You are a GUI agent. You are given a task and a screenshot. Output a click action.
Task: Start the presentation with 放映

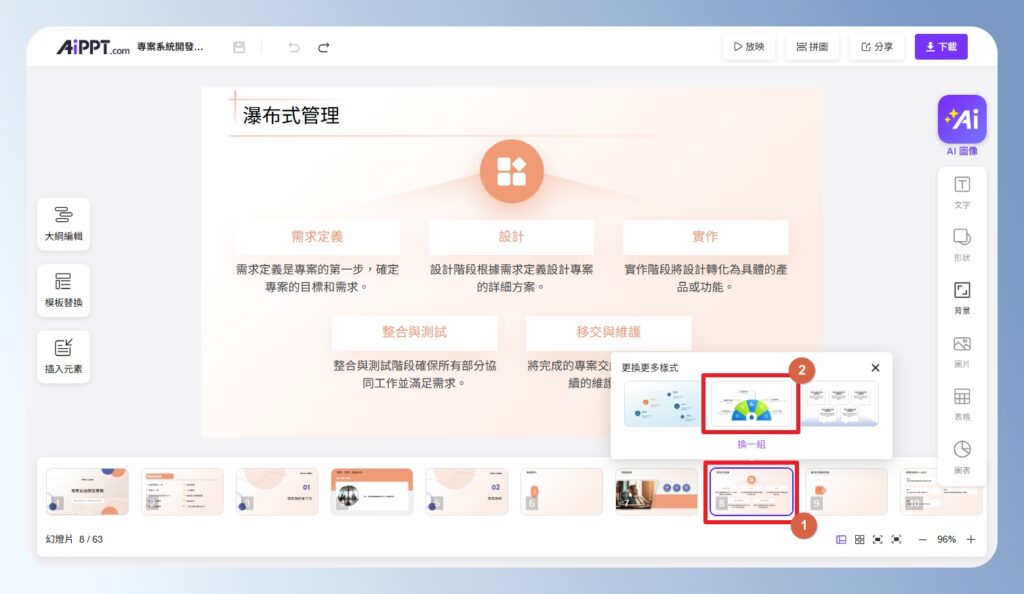[749, 46]
